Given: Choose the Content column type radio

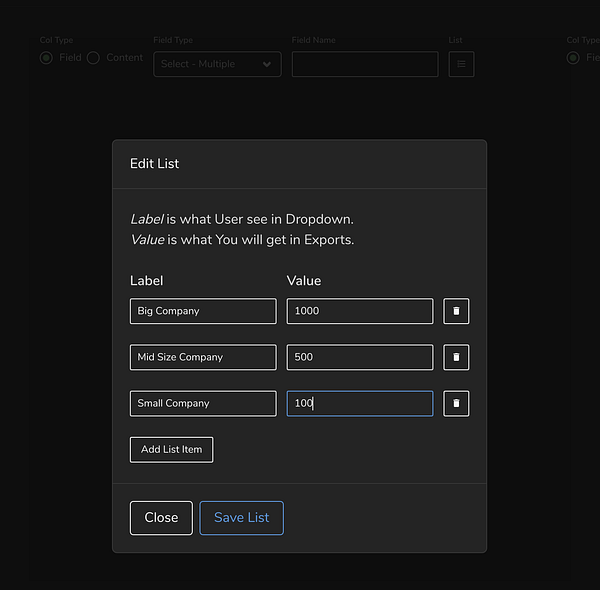Looking at the screenshot, I should (94, 58).
